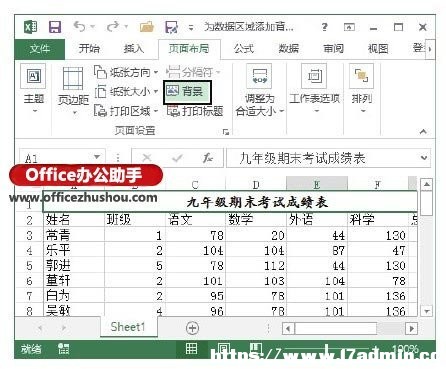Click the title cell 九年级期末考试成绩表
This screenshot has height=369, width=446.
pyautogui.click(x=230, y=202)
